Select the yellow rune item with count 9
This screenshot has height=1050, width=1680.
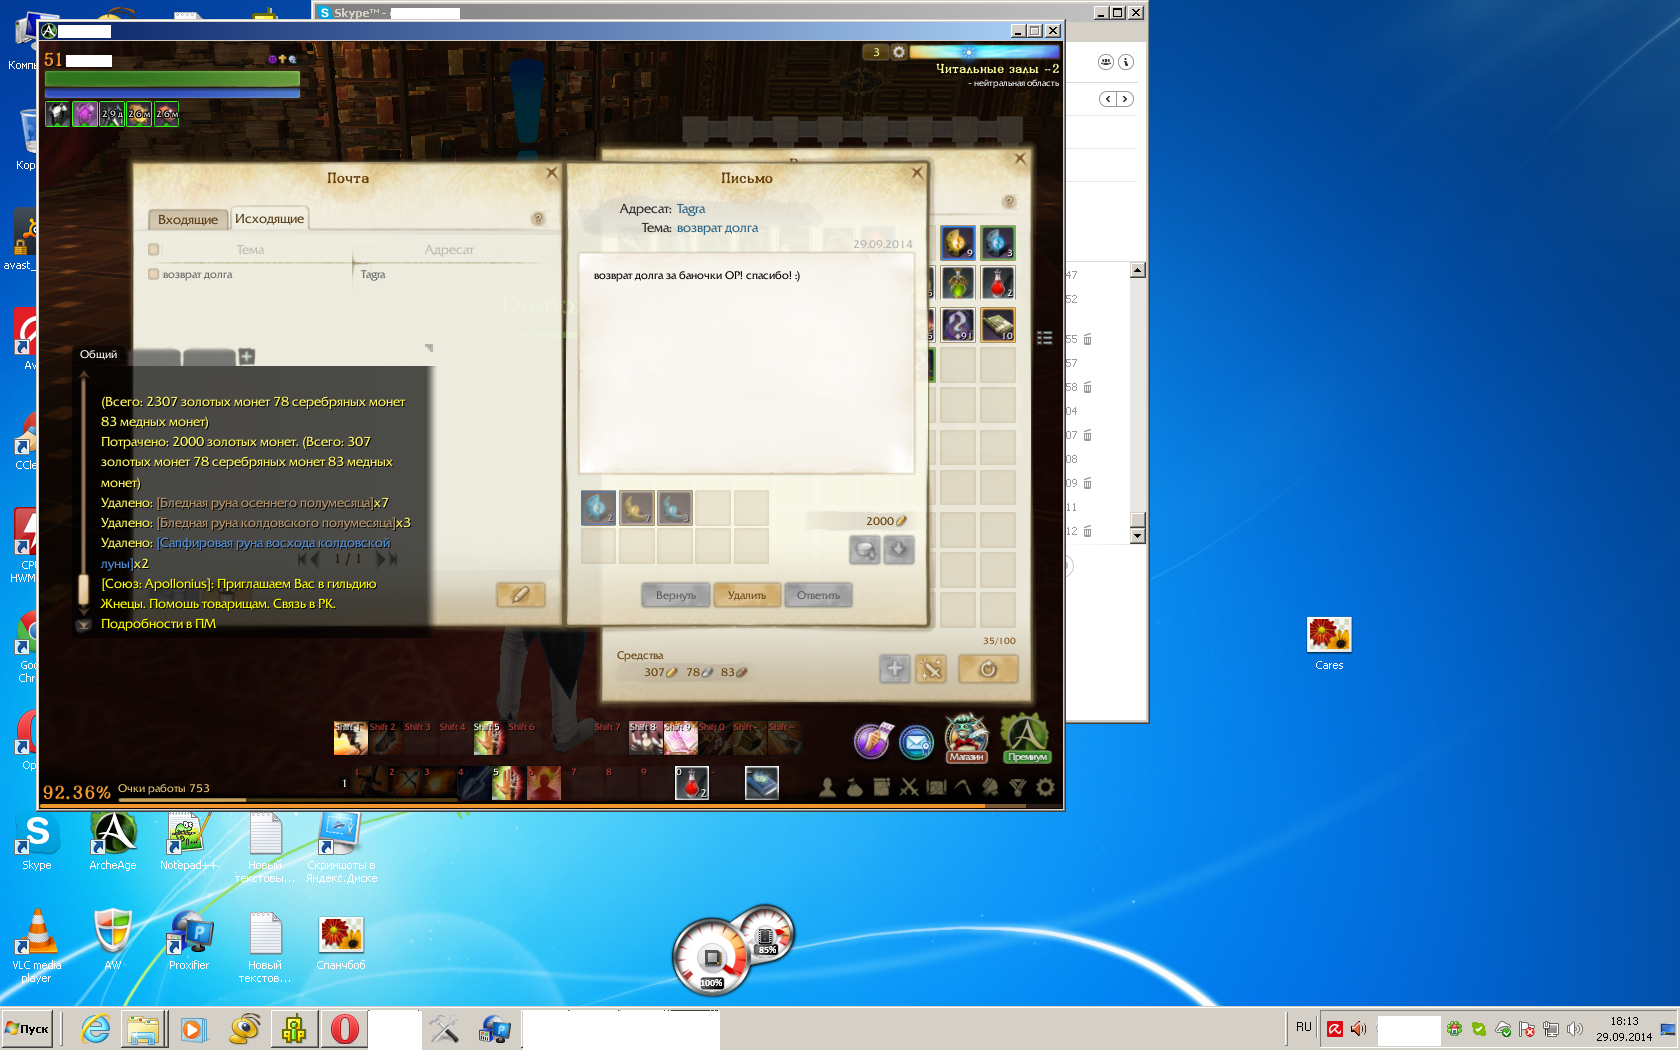958,242
